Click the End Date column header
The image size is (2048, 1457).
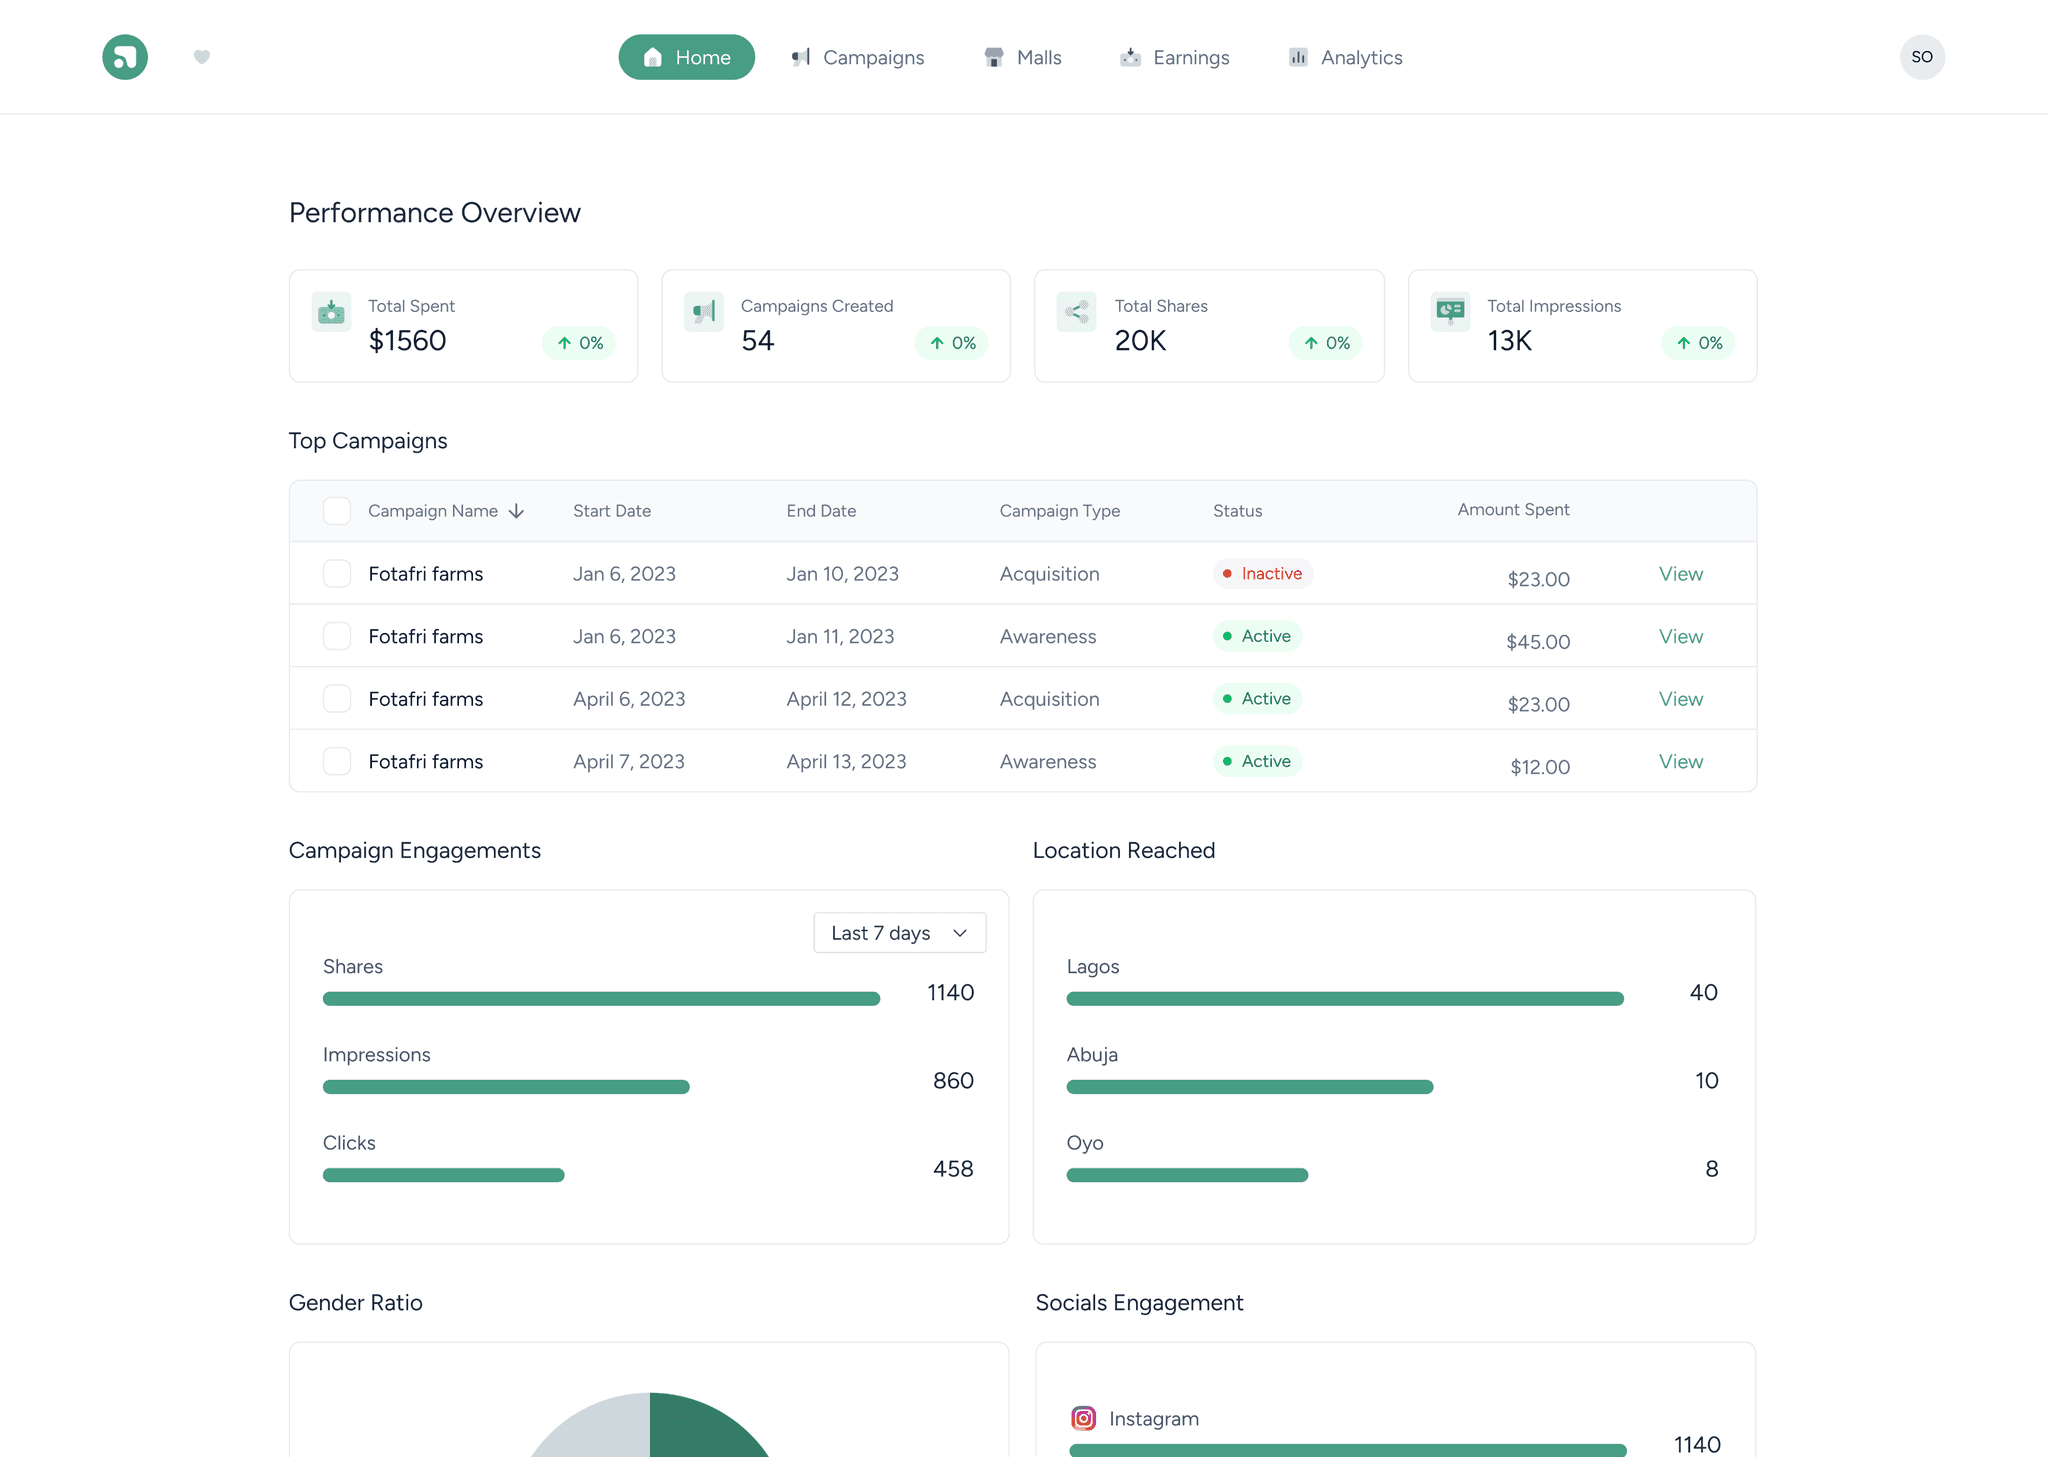pos(821,511)
